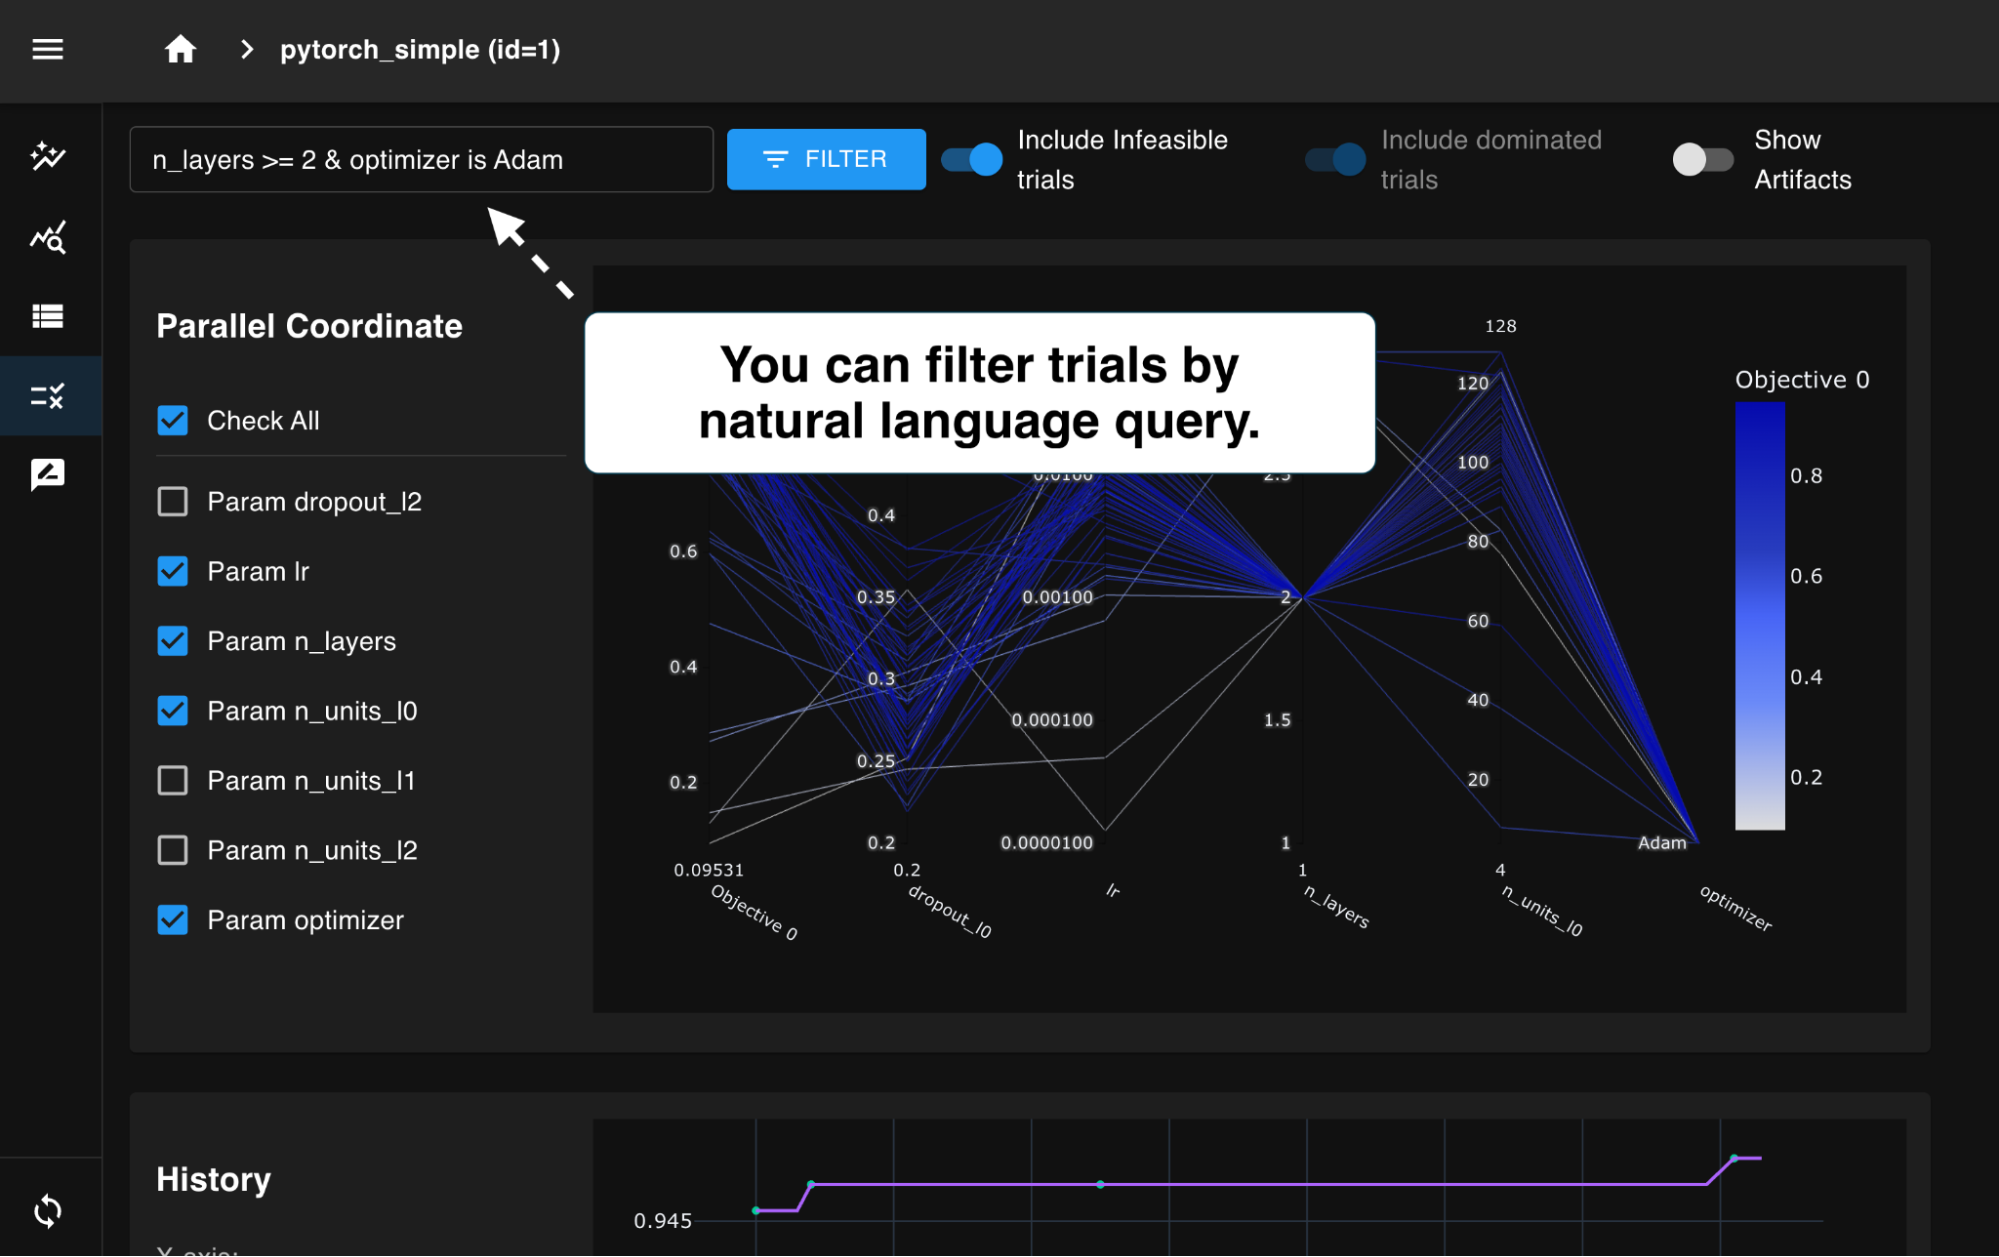Click the filter funnel icon on FILTER button
Screen dimensions: 1999x1257
776,158
